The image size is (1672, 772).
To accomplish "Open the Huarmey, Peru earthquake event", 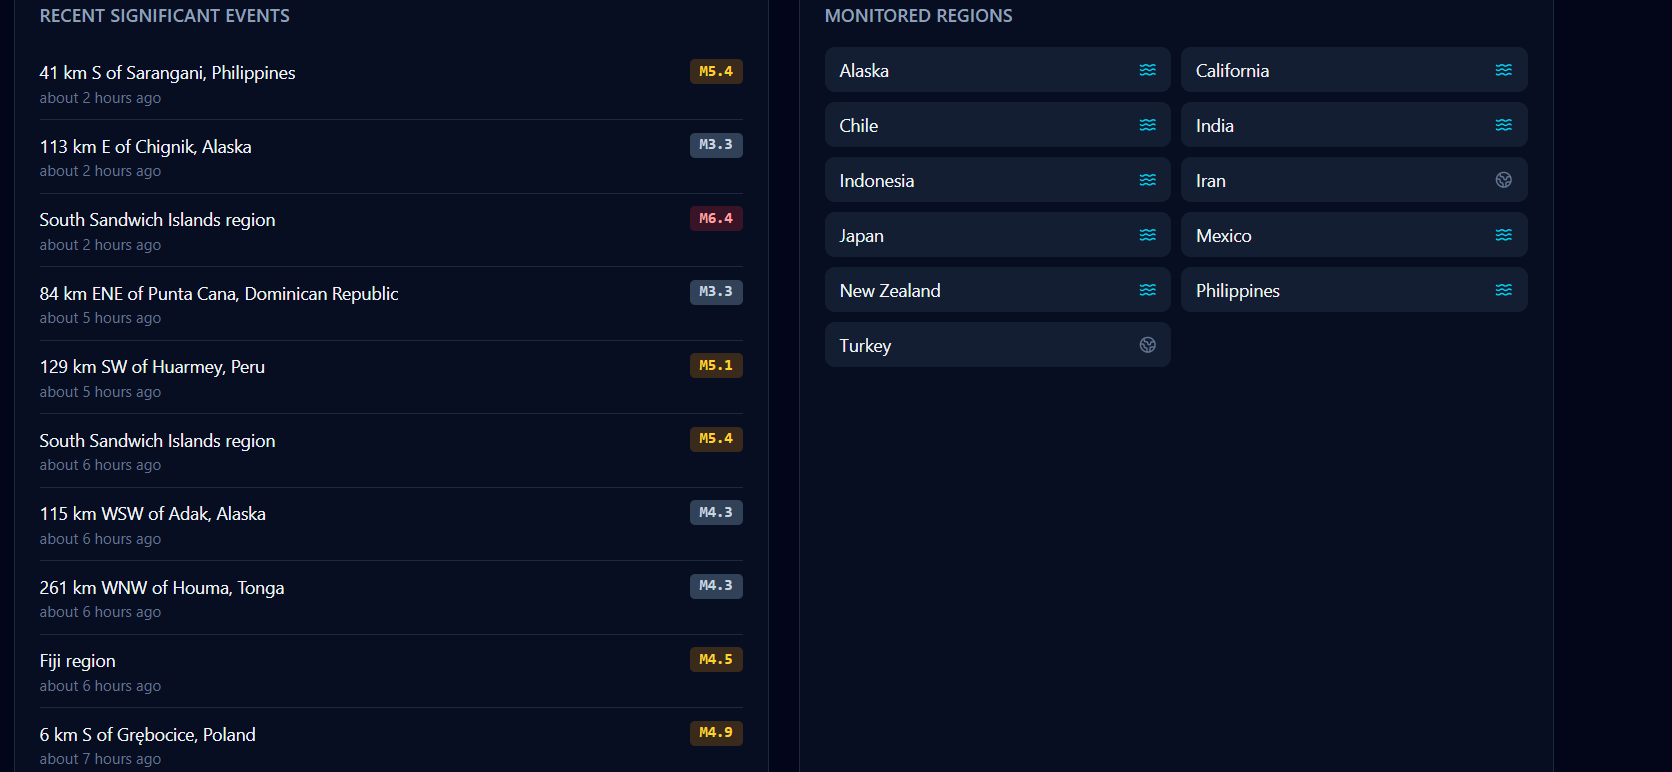I will pyautogui.click(x=391, y=378).
